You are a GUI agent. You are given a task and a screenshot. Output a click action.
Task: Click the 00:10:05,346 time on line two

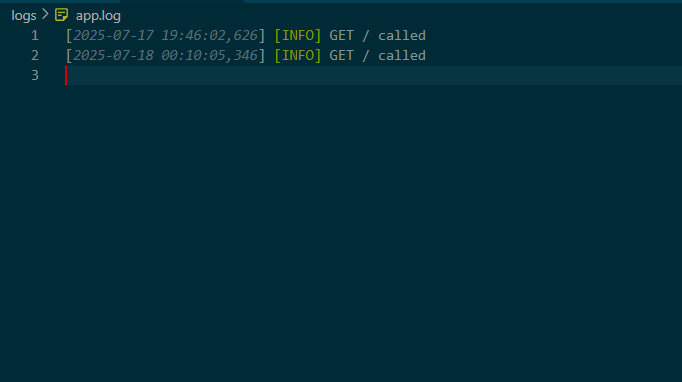coord(210,56)
